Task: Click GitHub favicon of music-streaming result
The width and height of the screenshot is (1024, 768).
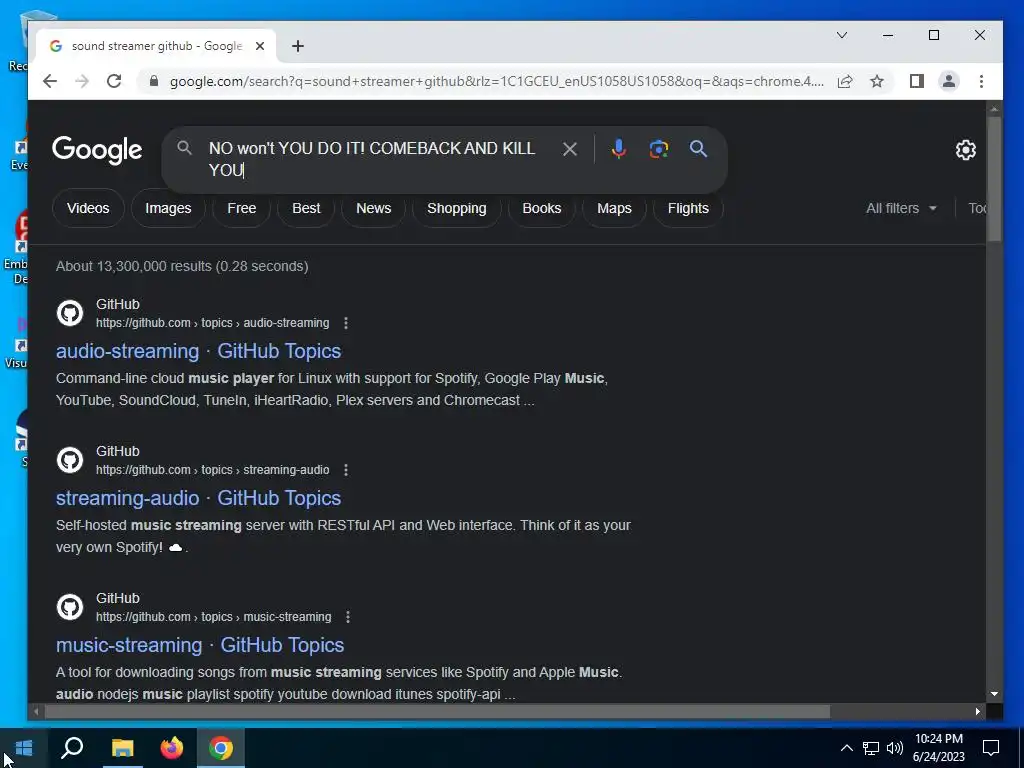Action: 70,607
